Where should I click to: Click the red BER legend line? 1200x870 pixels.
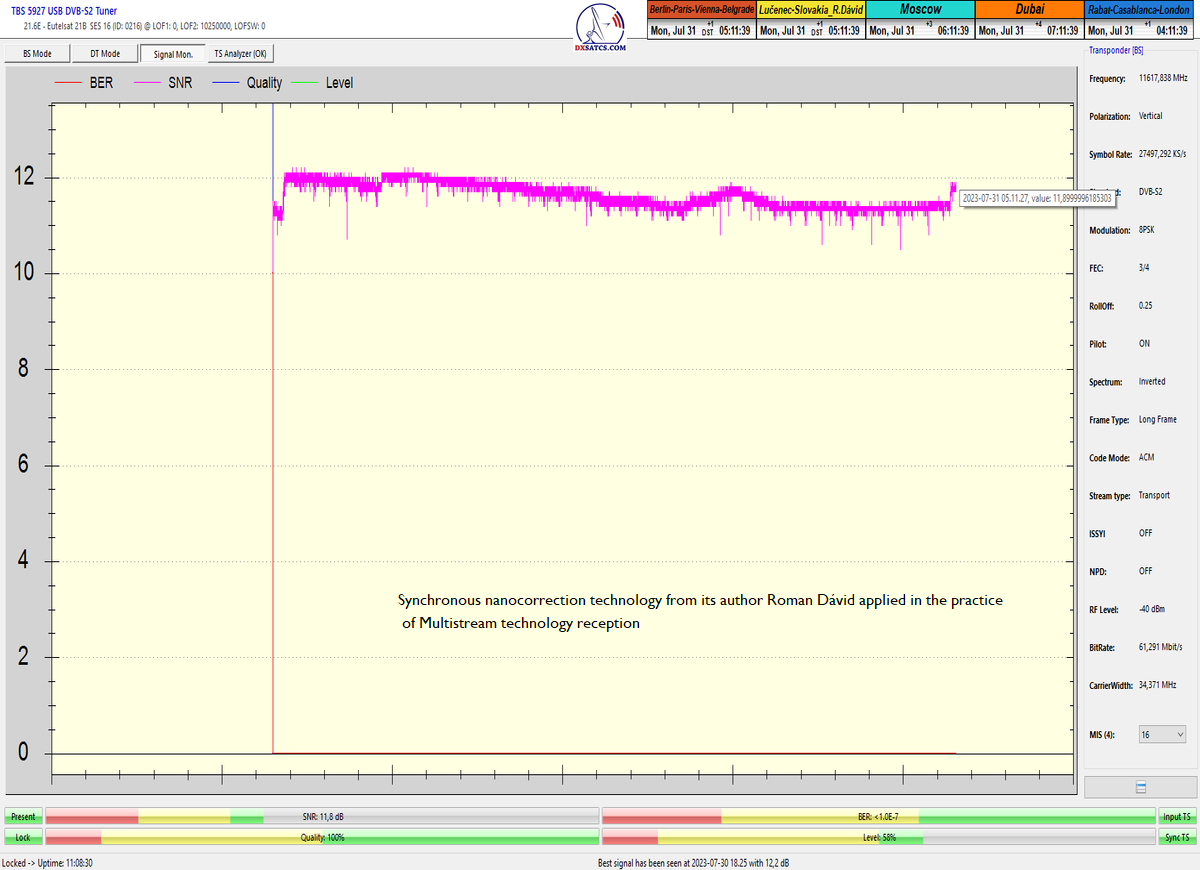67,83
